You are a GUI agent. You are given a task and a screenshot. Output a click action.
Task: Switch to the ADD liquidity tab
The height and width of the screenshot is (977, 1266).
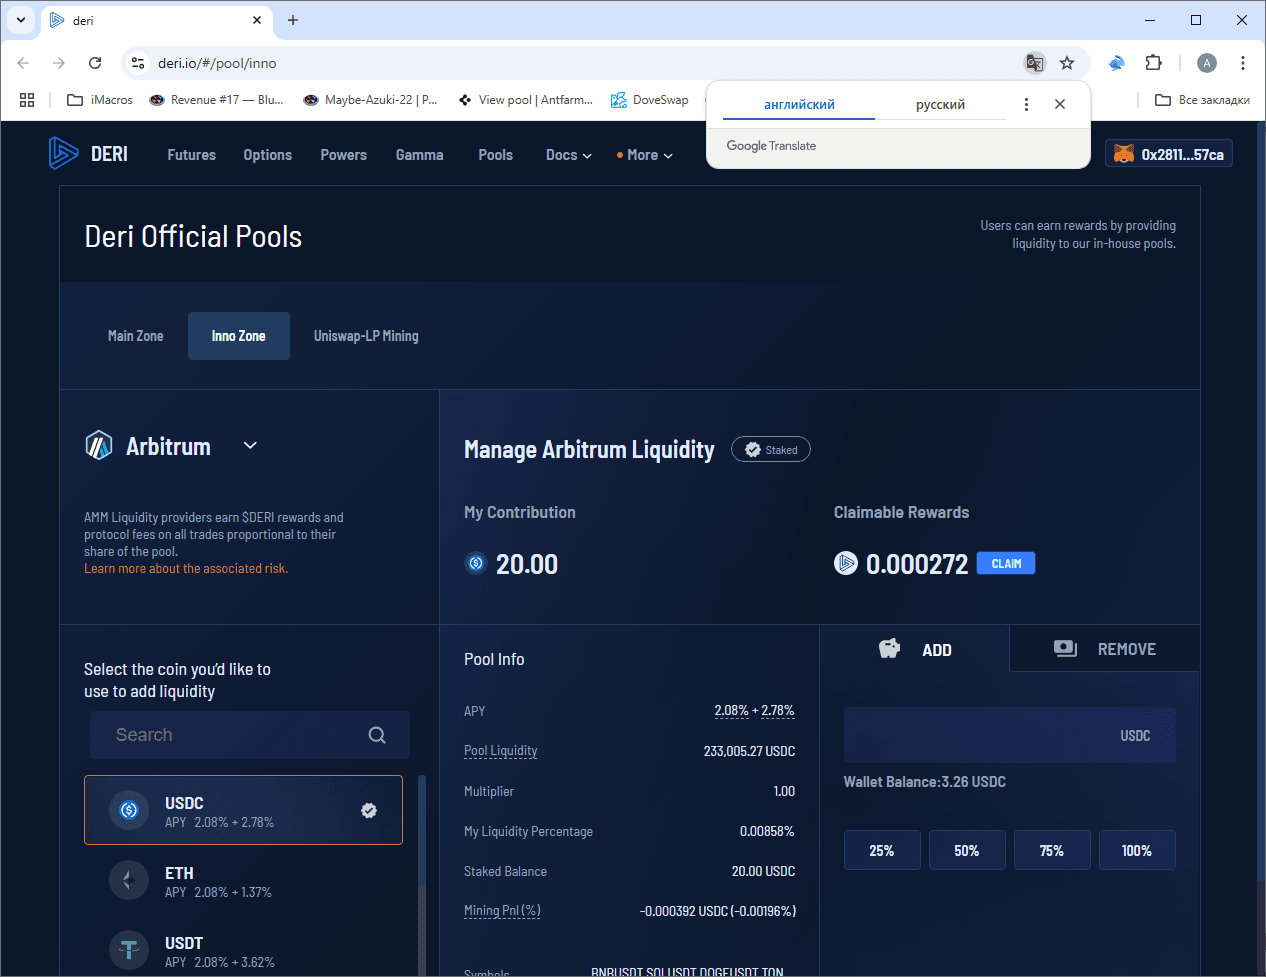point(915,649)
